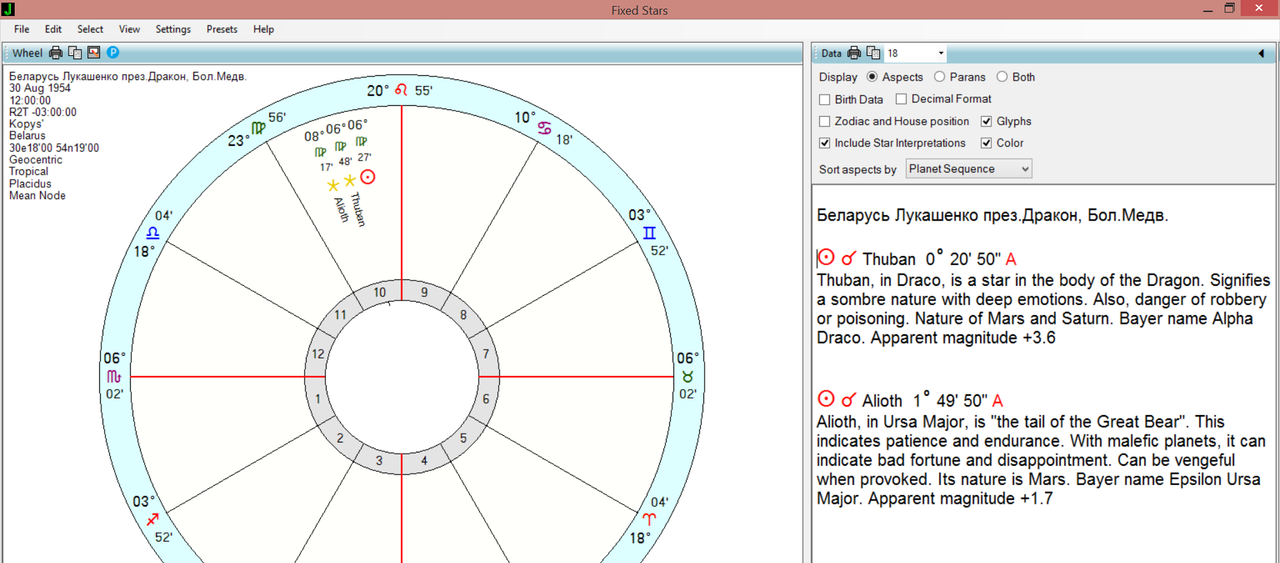Viewport: 1280px width, 563px height.
Task: Click the Libra glyph on the wheel rim
Action: coord(152,233)
